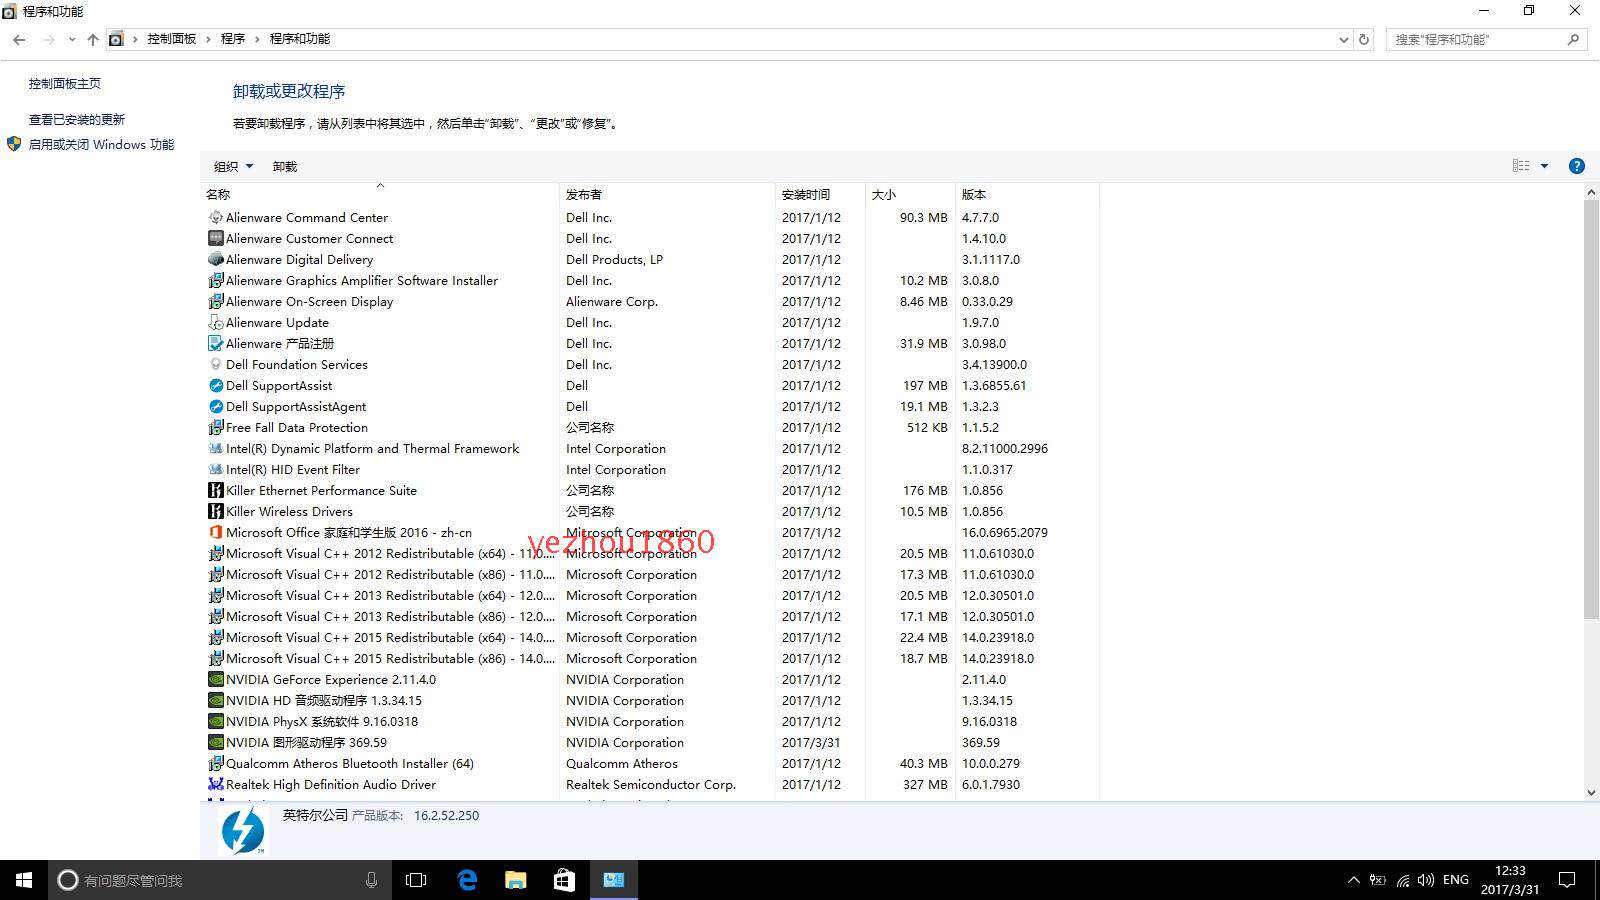Sort by the 大小 column header
This screenshot has height=900, width=1600.
(910, 194)
